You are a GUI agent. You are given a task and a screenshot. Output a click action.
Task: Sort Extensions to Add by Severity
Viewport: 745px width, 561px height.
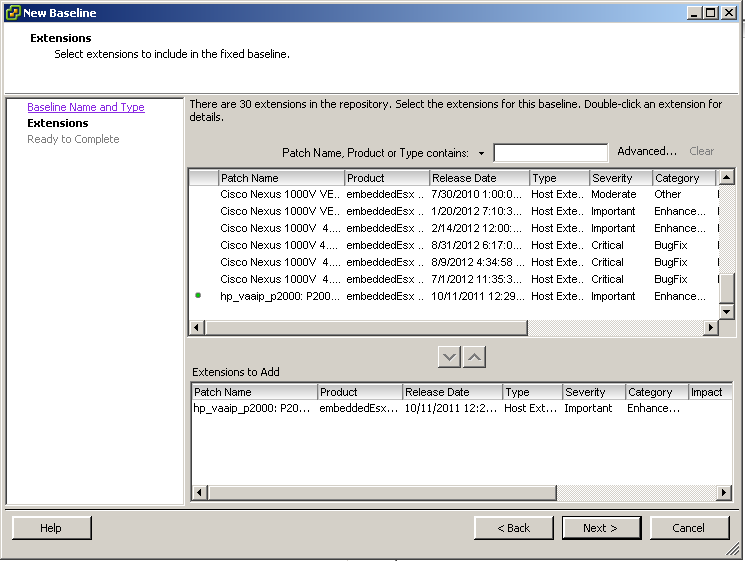pos(594,392)
